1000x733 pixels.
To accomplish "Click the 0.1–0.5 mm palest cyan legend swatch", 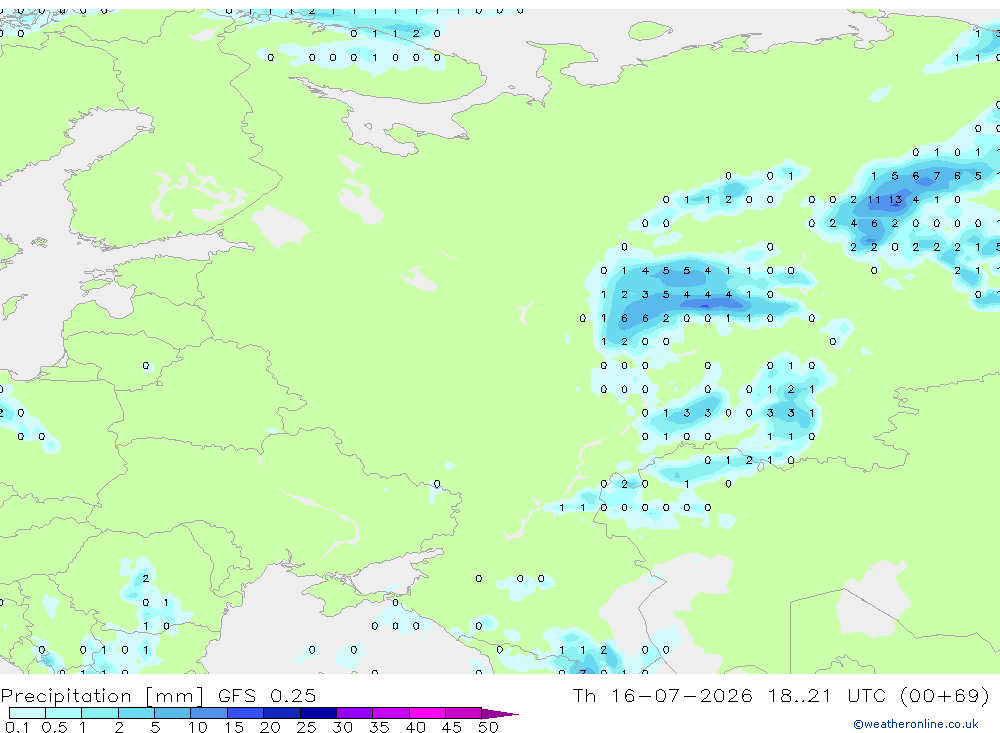I will click(27, 713).
